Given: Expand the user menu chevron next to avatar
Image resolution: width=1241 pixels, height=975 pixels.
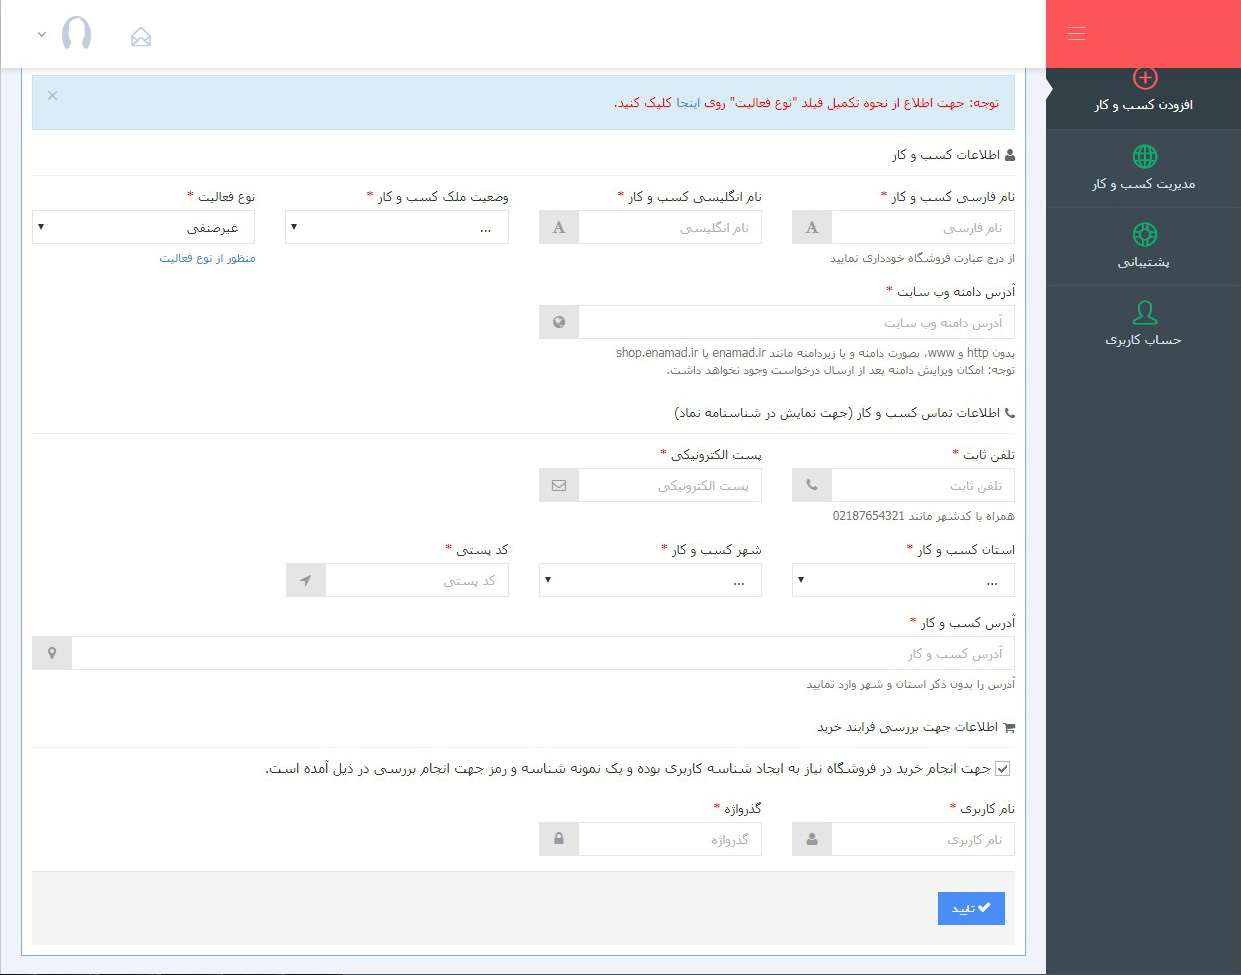Looking at the screenshot, I should [41, 34].
